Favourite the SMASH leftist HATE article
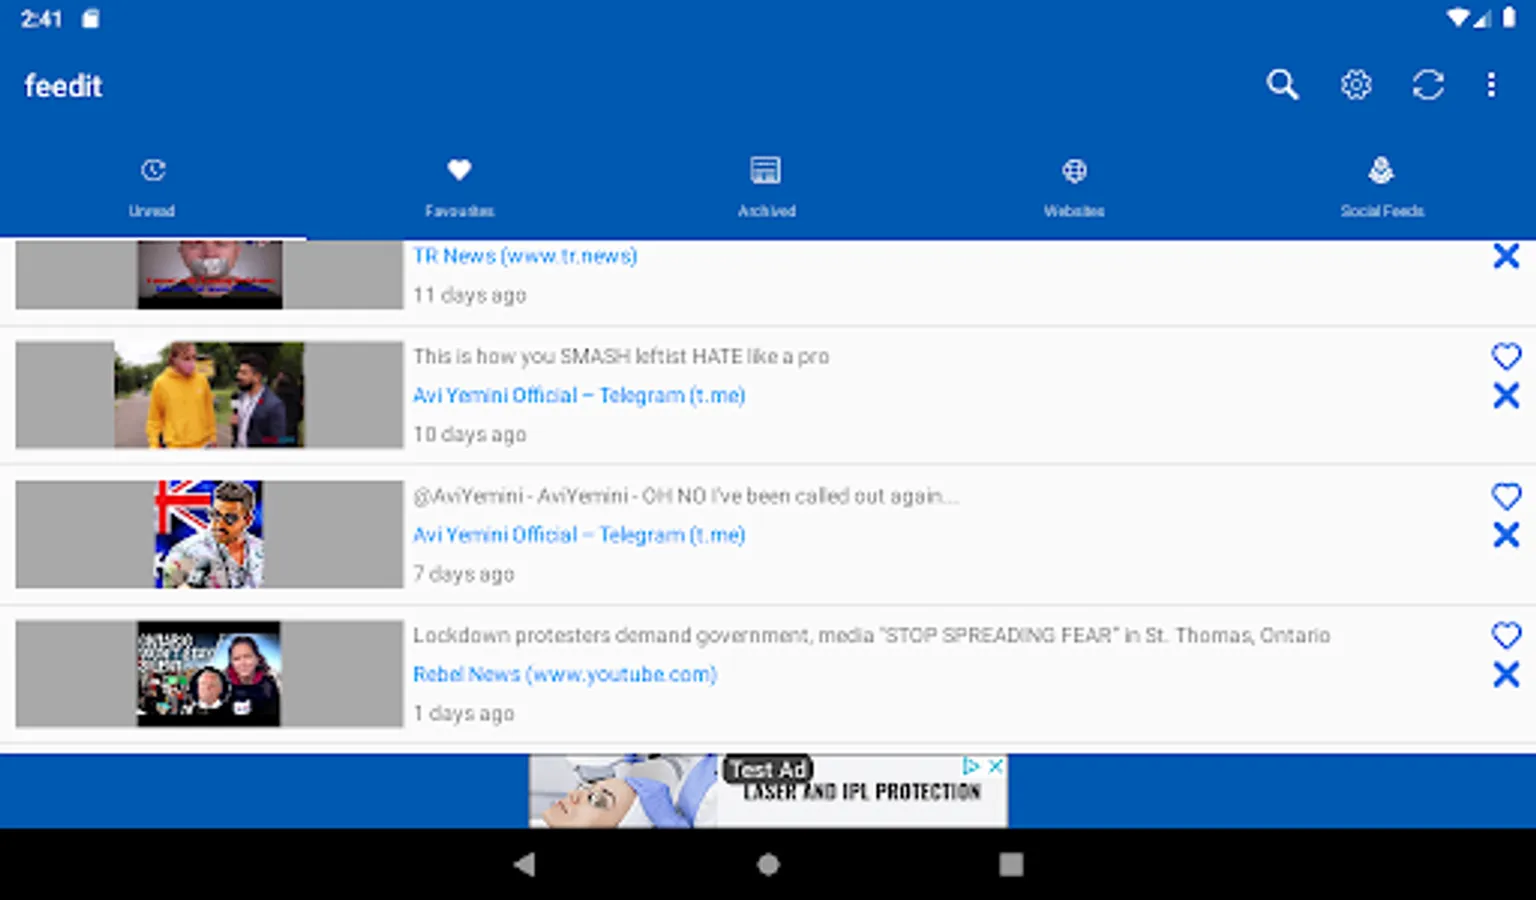 (x=1506, y=355)
